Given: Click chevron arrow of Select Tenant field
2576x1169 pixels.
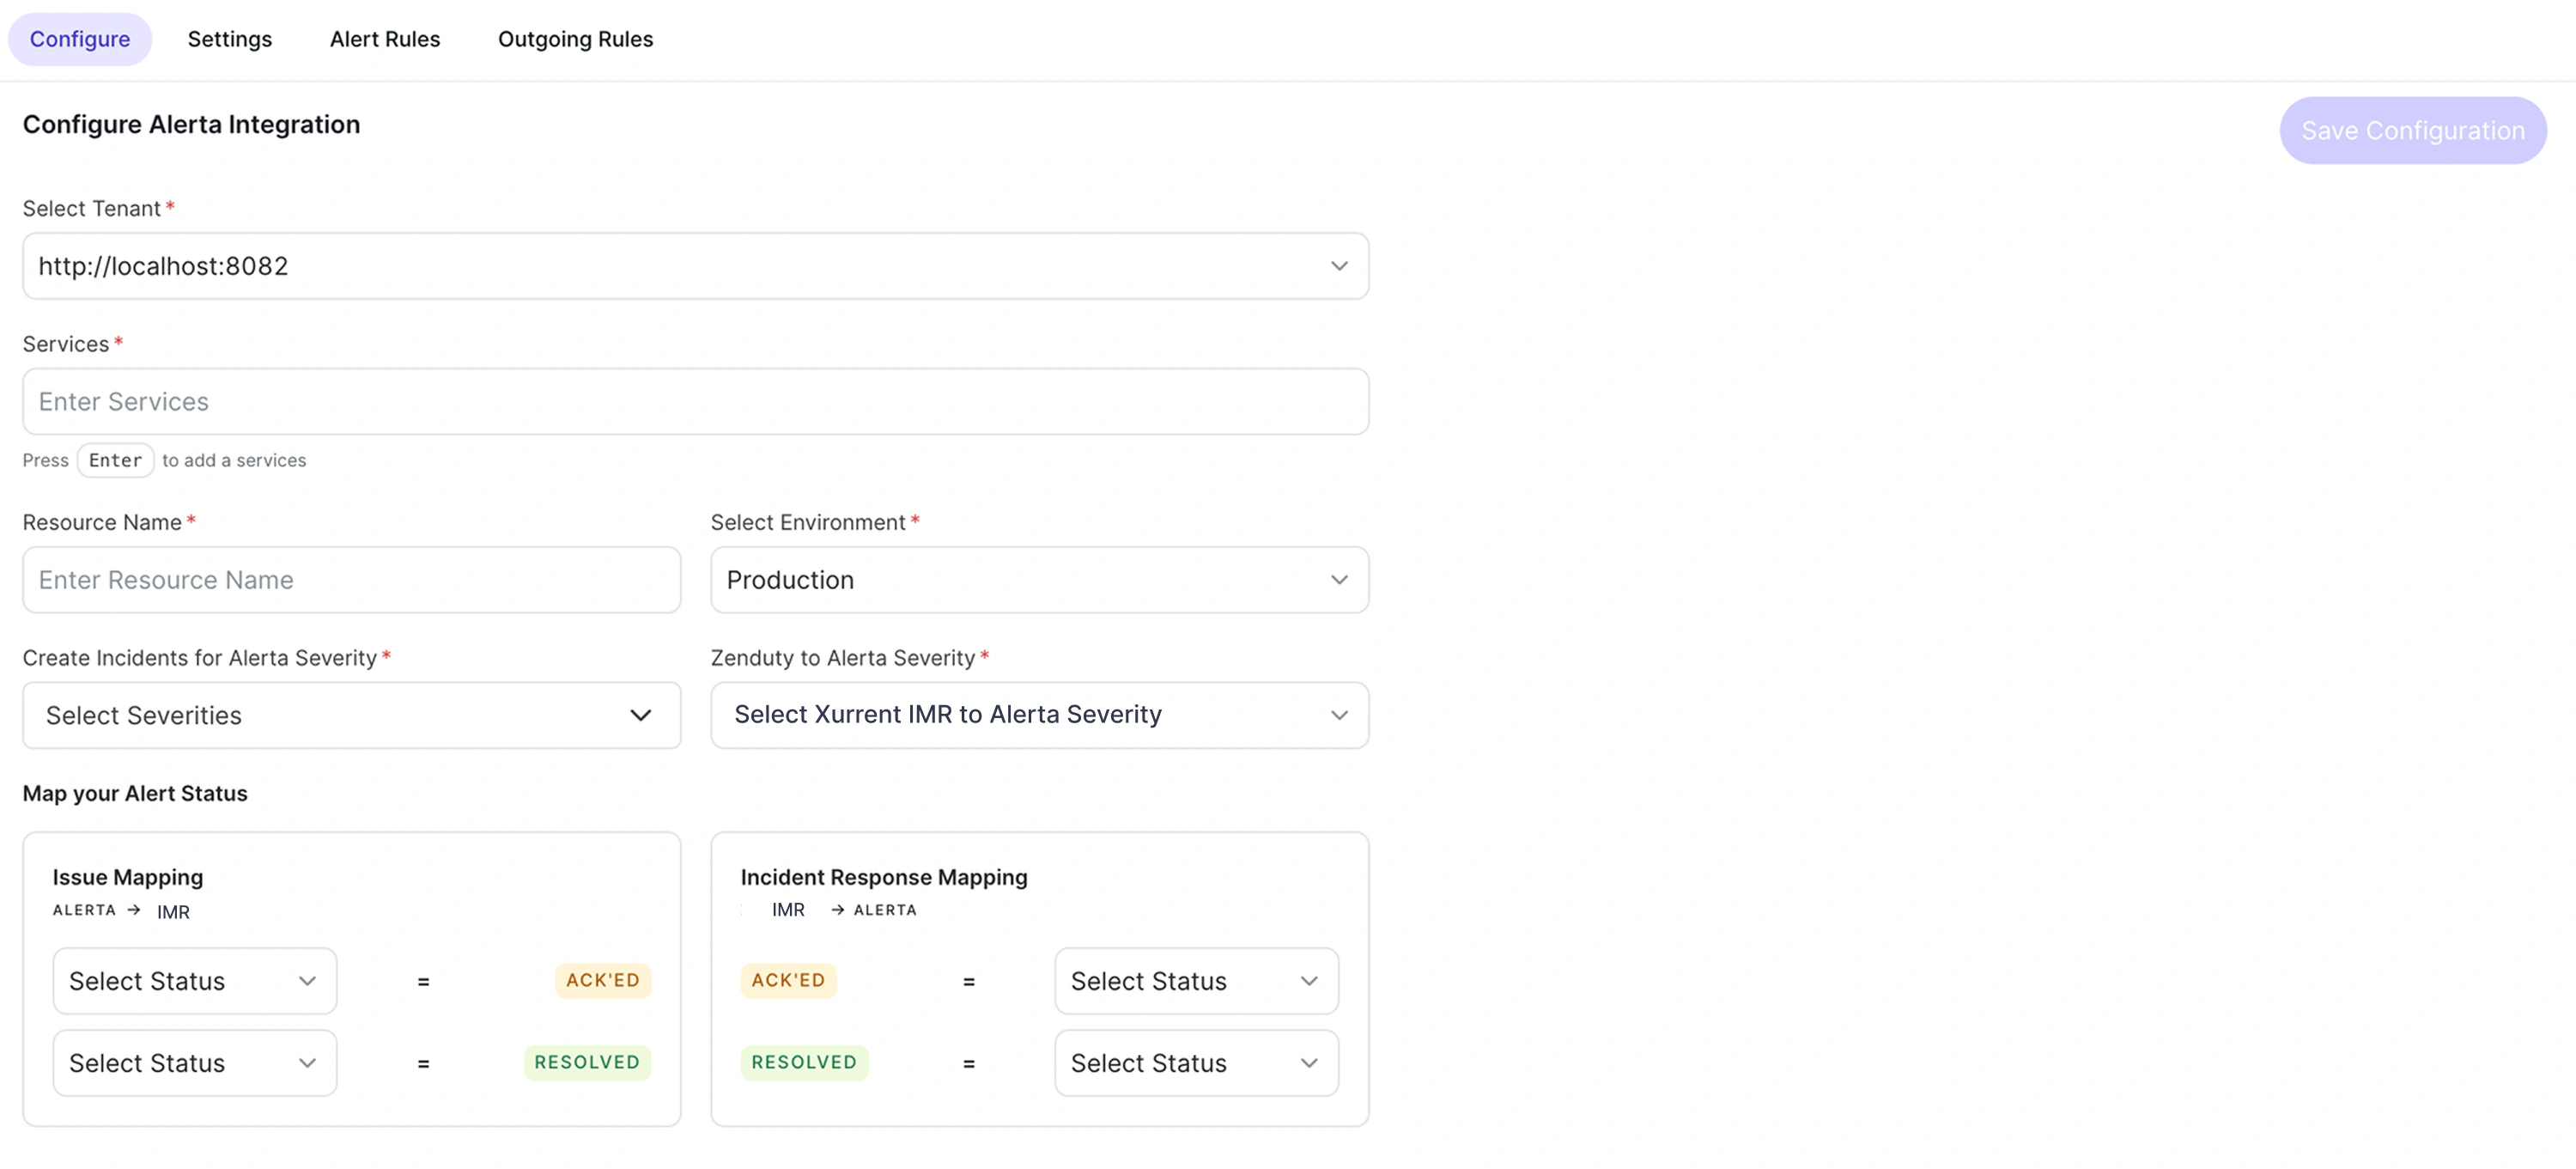Looking at the screenshot, I should click(1338, 266).
